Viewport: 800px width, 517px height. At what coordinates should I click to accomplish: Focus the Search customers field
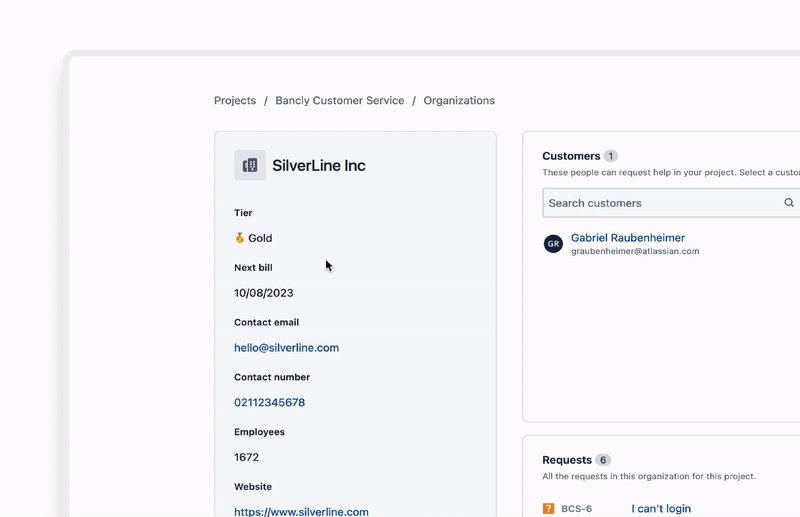pyautogui.click(x=671, y=203)
